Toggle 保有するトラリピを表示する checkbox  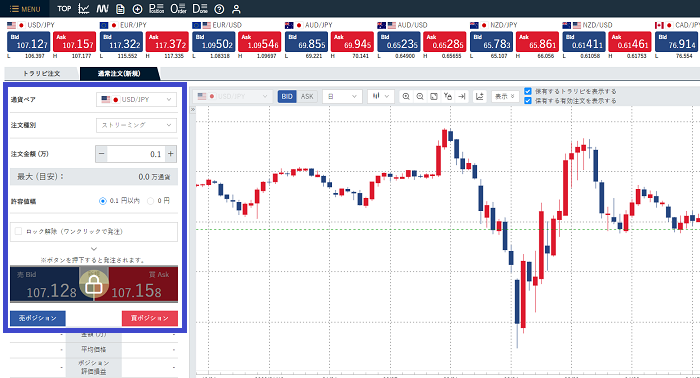point(528,91)
